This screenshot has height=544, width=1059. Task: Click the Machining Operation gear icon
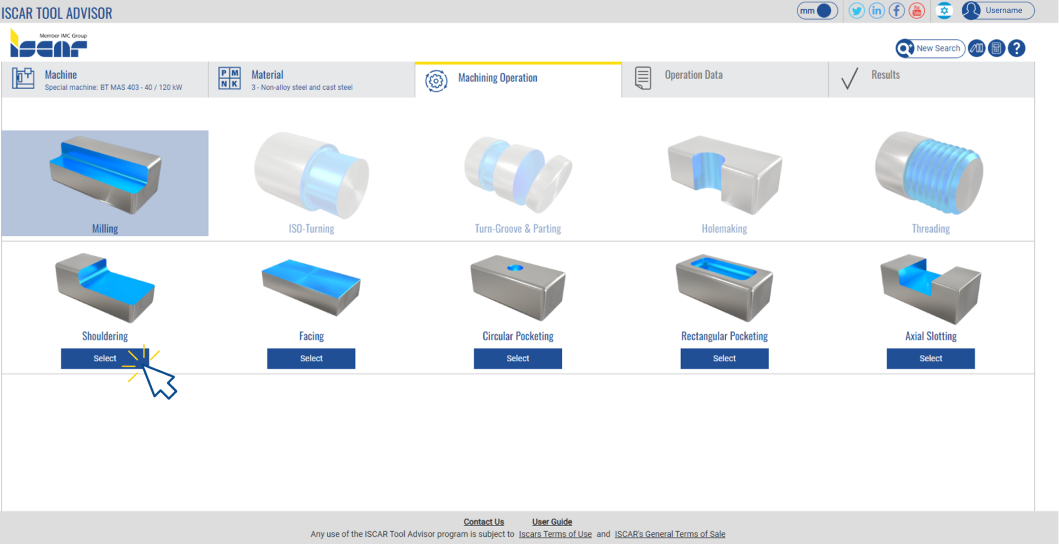tap(436, 80)
